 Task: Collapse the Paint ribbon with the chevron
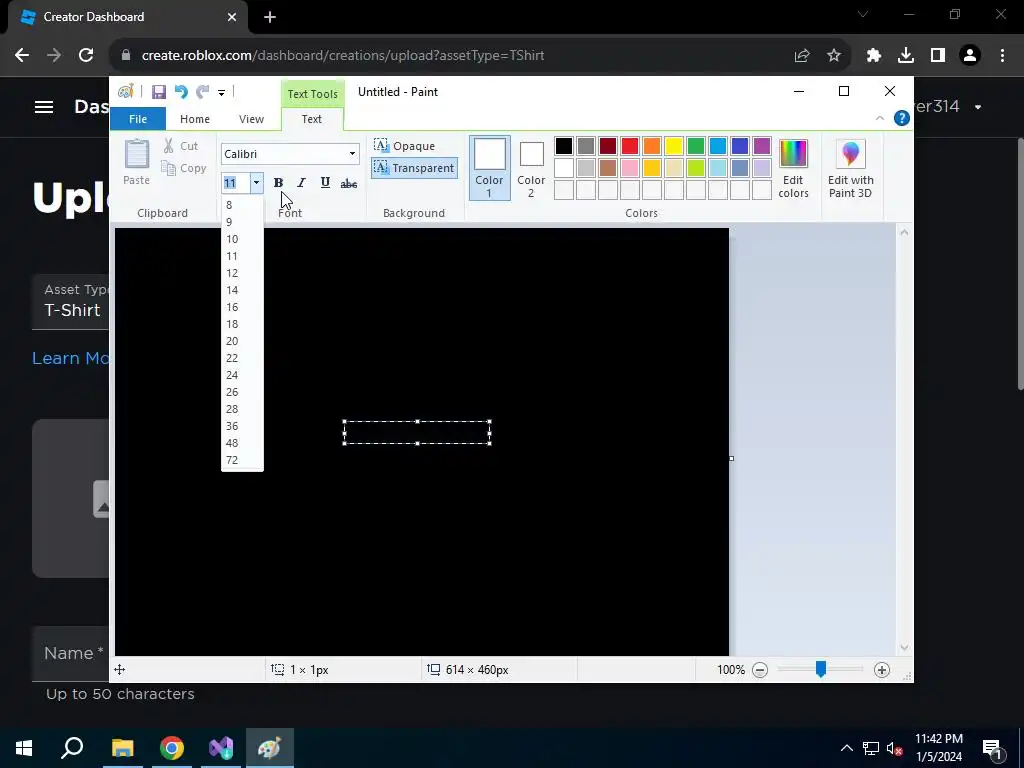[x=880, y=118]
